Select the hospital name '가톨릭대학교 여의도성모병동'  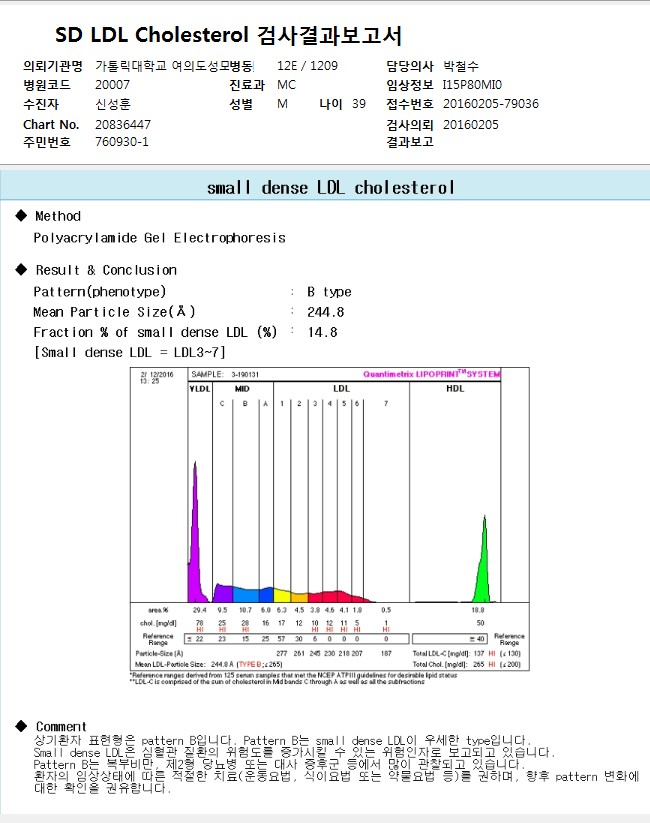[x=174, y=66]
